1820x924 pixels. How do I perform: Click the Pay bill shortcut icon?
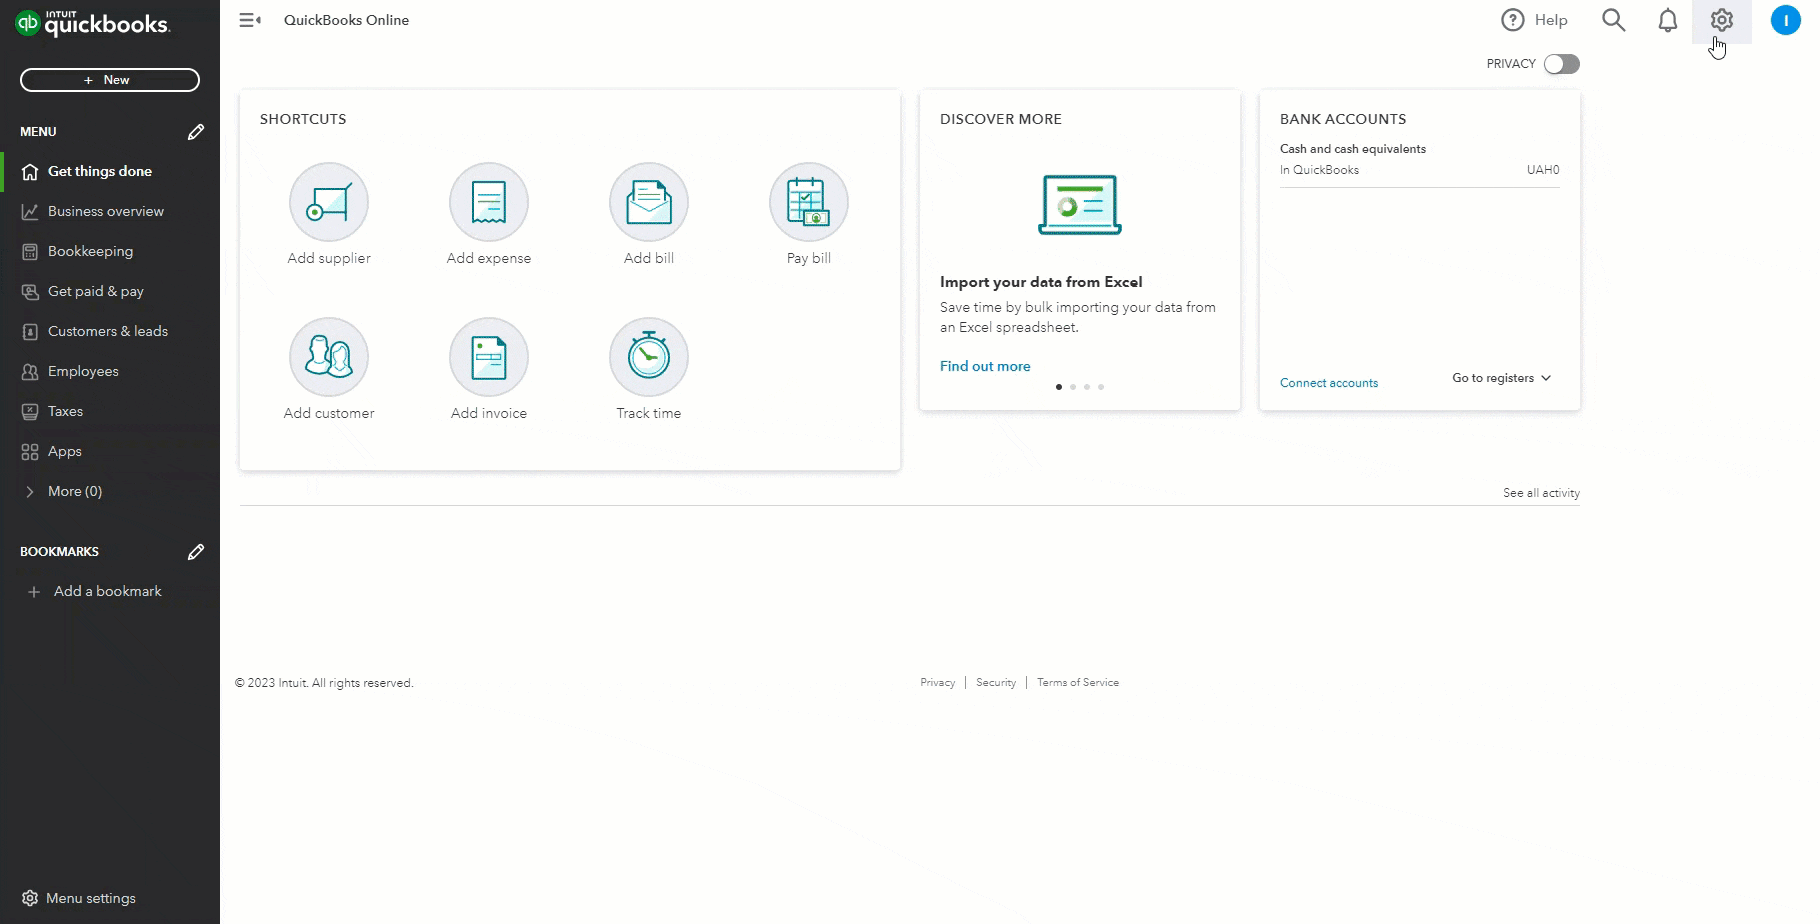click(809, 202)
